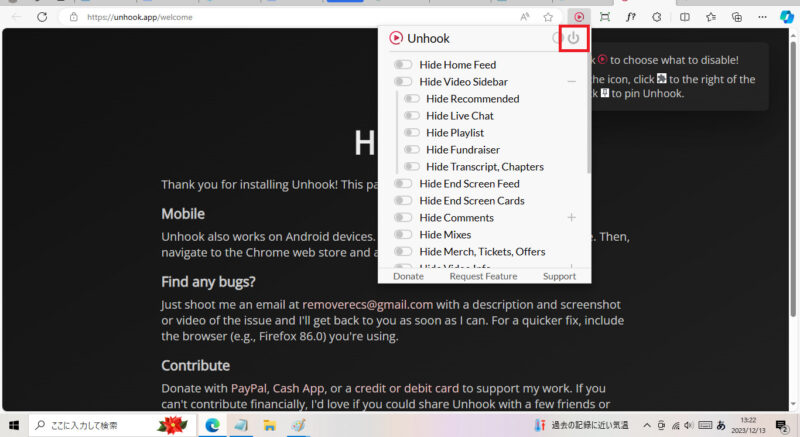Open File Explorer from the taskbar
The image size is (800, 437).
click(269, 425)
